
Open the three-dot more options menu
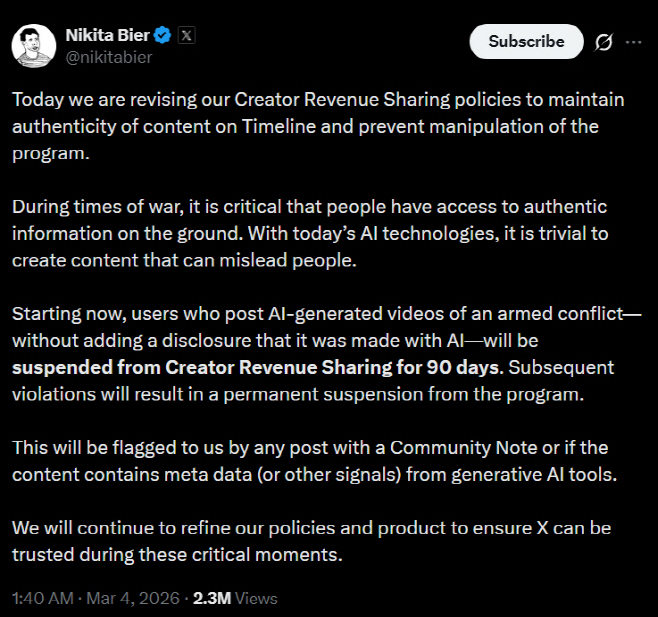633,42
